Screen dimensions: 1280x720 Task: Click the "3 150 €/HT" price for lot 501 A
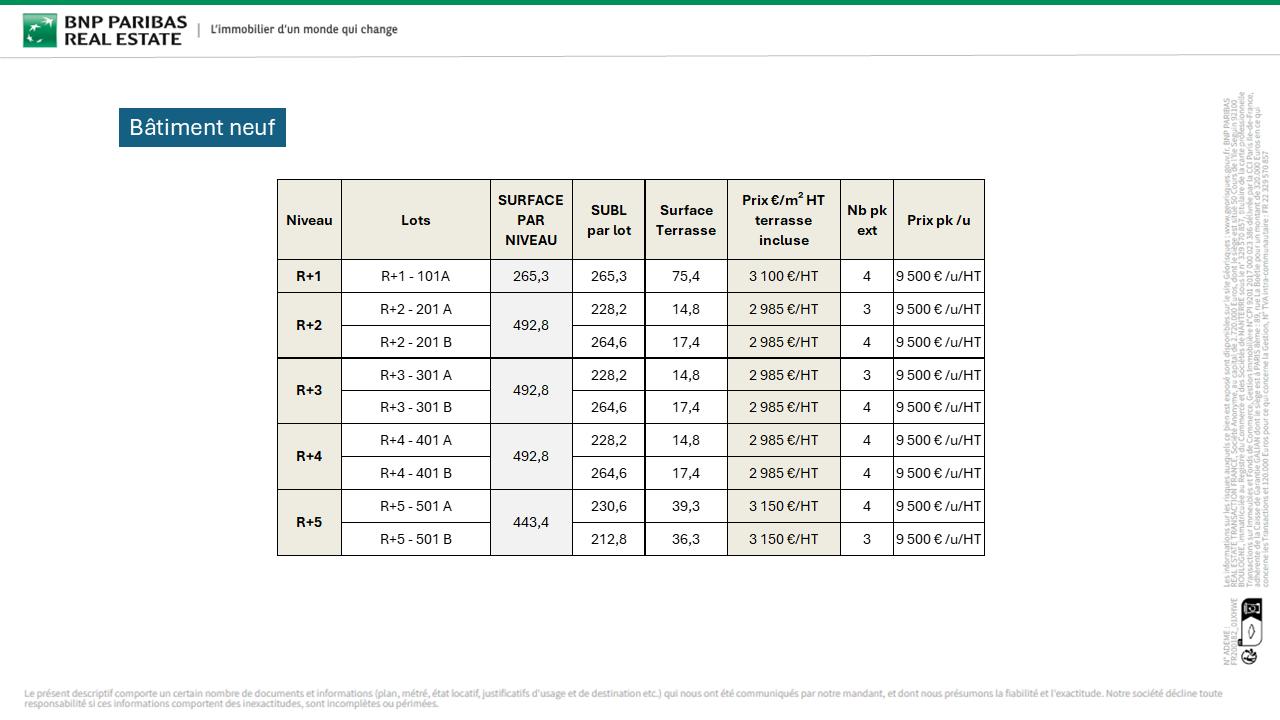point(784,506)
